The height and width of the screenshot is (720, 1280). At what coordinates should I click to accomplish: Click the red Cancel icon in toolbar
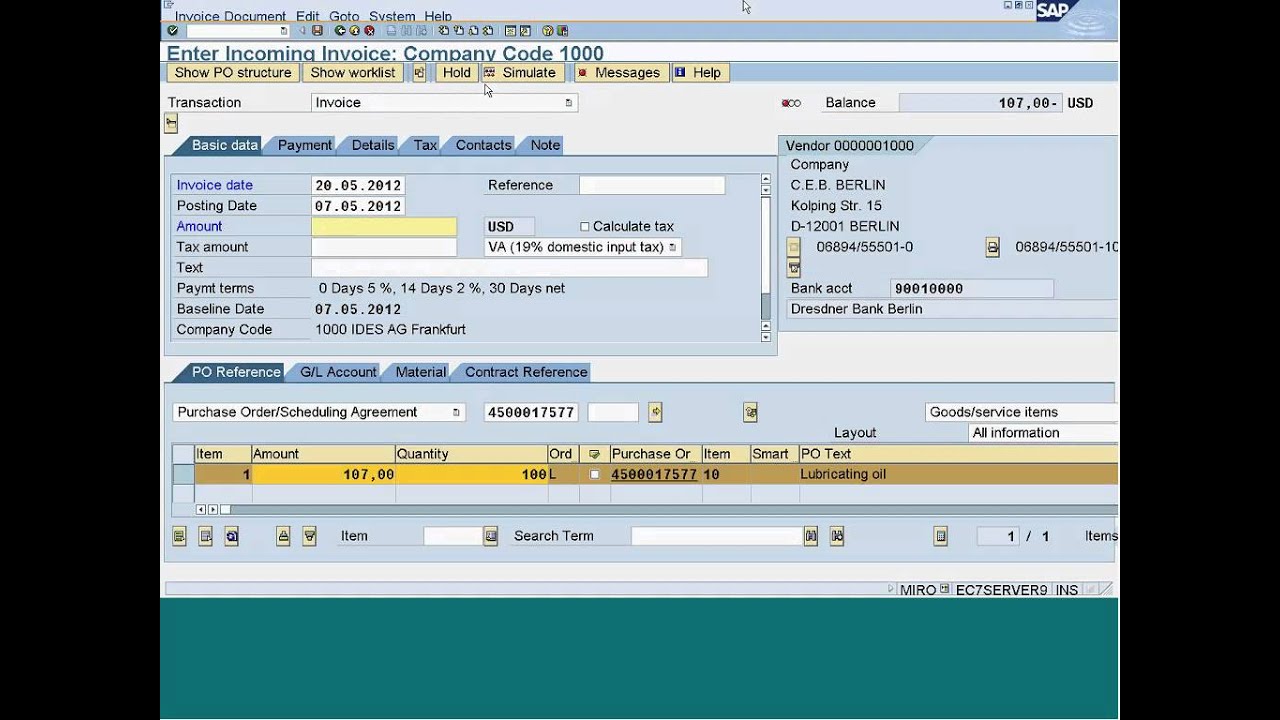click(x=369, y=31)
